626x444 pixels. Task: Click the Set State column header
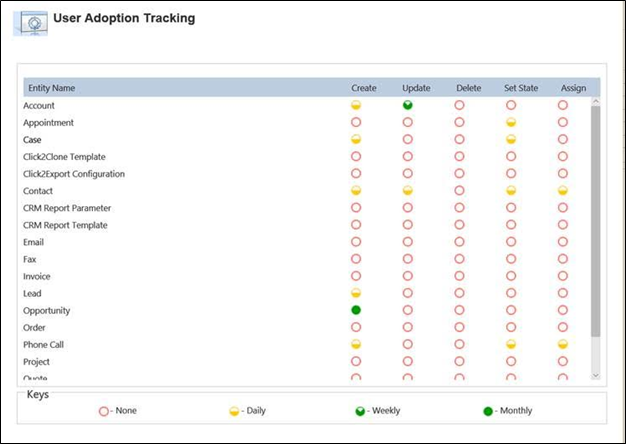[x=521, y=88]
